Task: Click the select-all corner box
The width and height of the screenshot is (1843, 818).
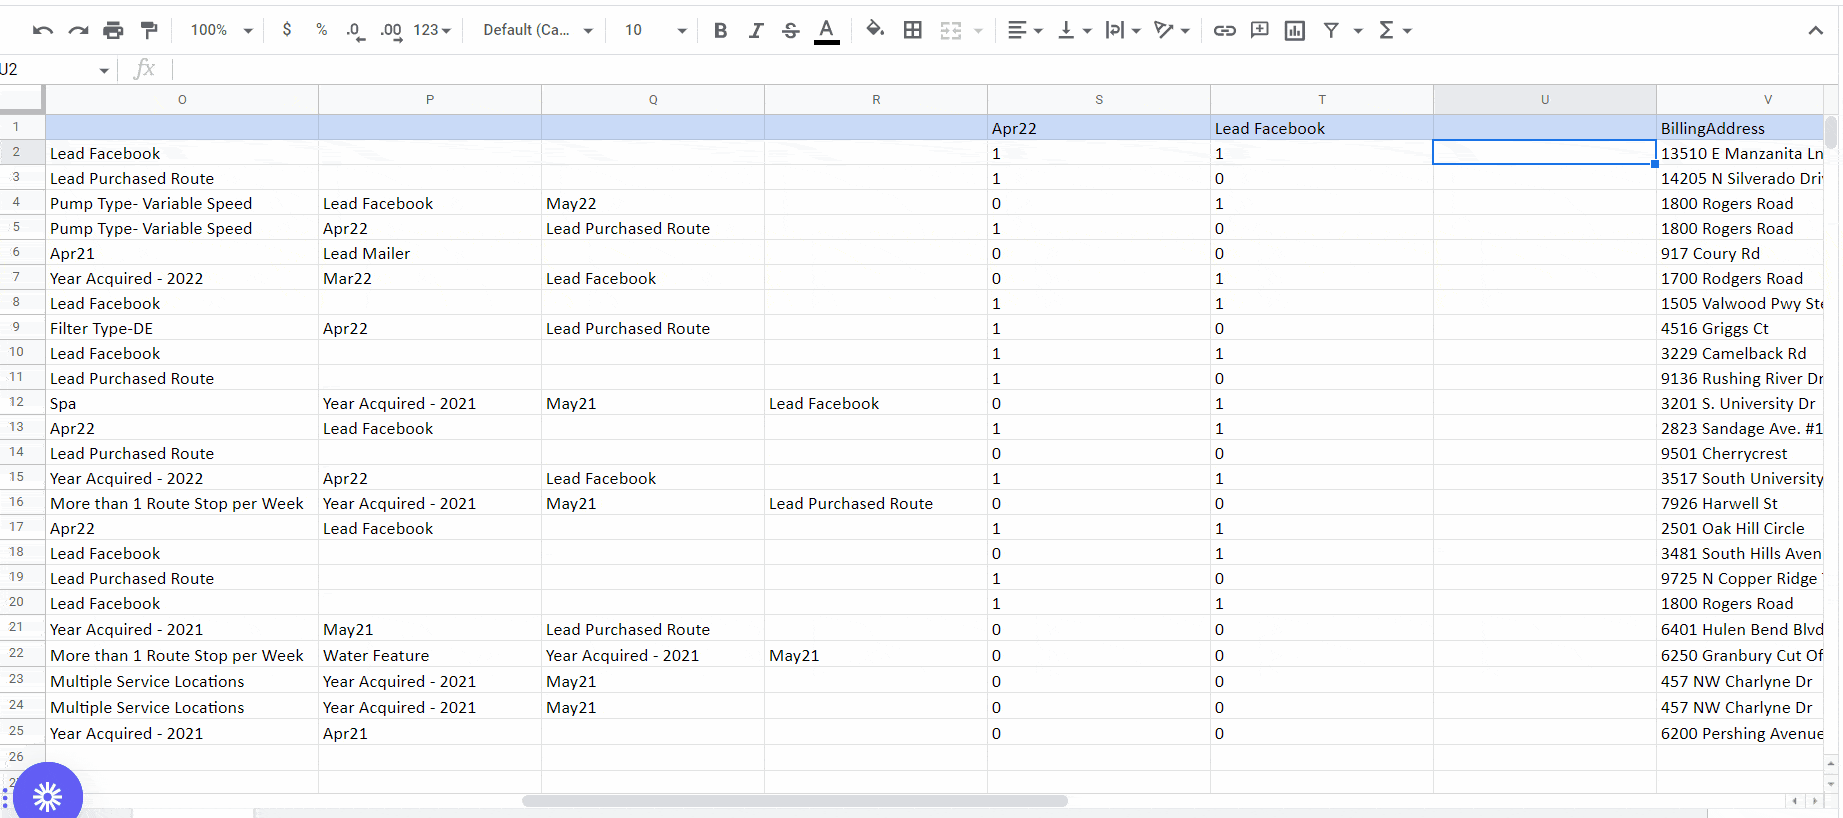Action: [21, 99]
